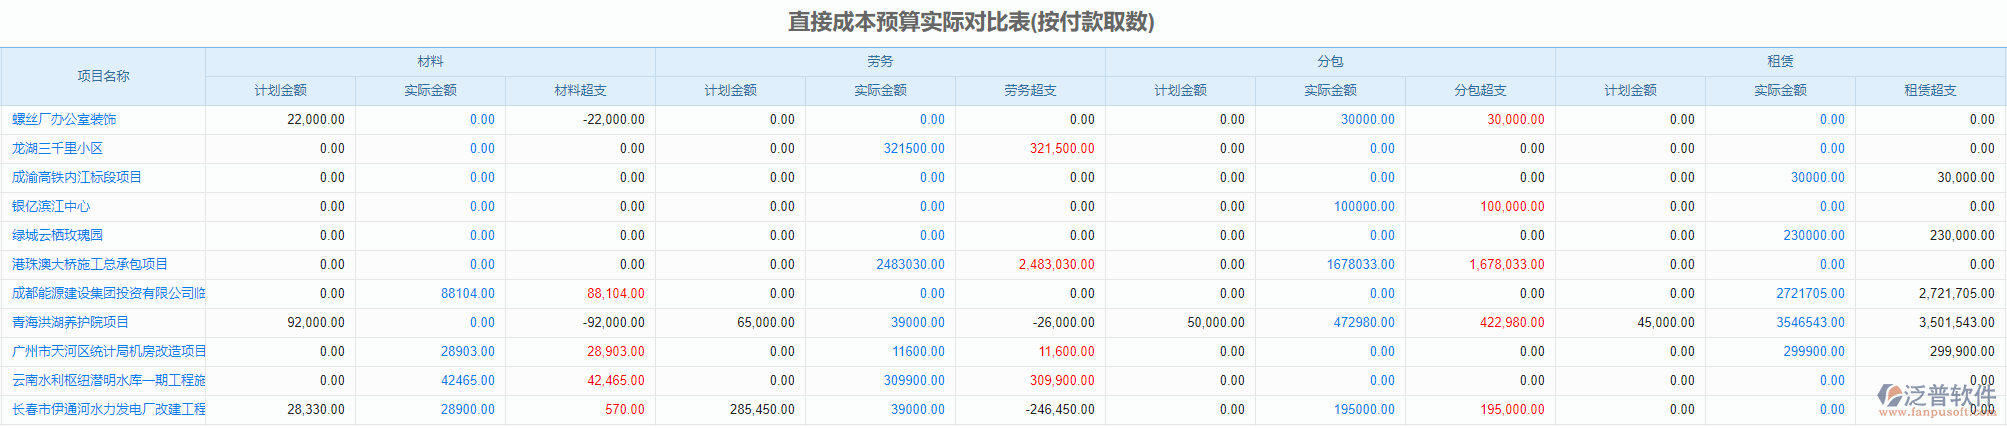Open 42465.00 material actual amount link
The image size is (2007, 428).
pos(468,380)
